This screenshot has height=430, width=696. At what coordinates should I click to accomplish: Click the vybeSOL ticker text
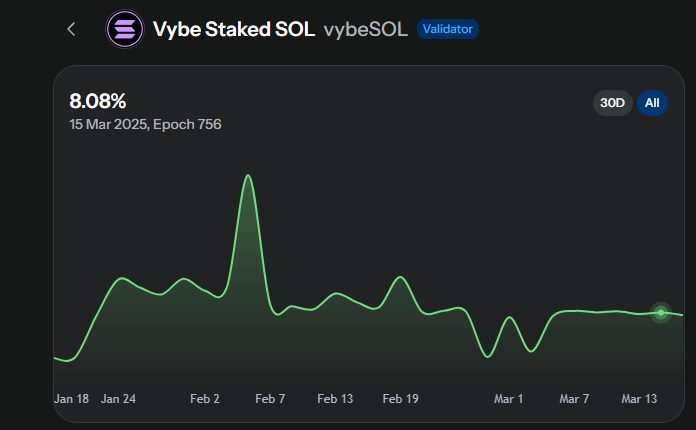coord(366,30)
